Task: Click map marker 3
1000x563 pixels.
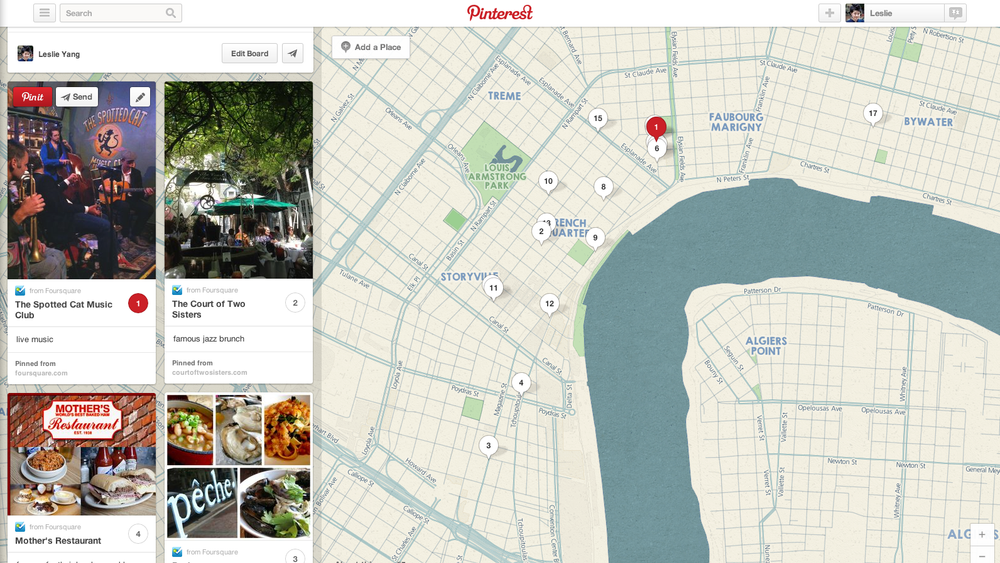Action: pos(489,446)
